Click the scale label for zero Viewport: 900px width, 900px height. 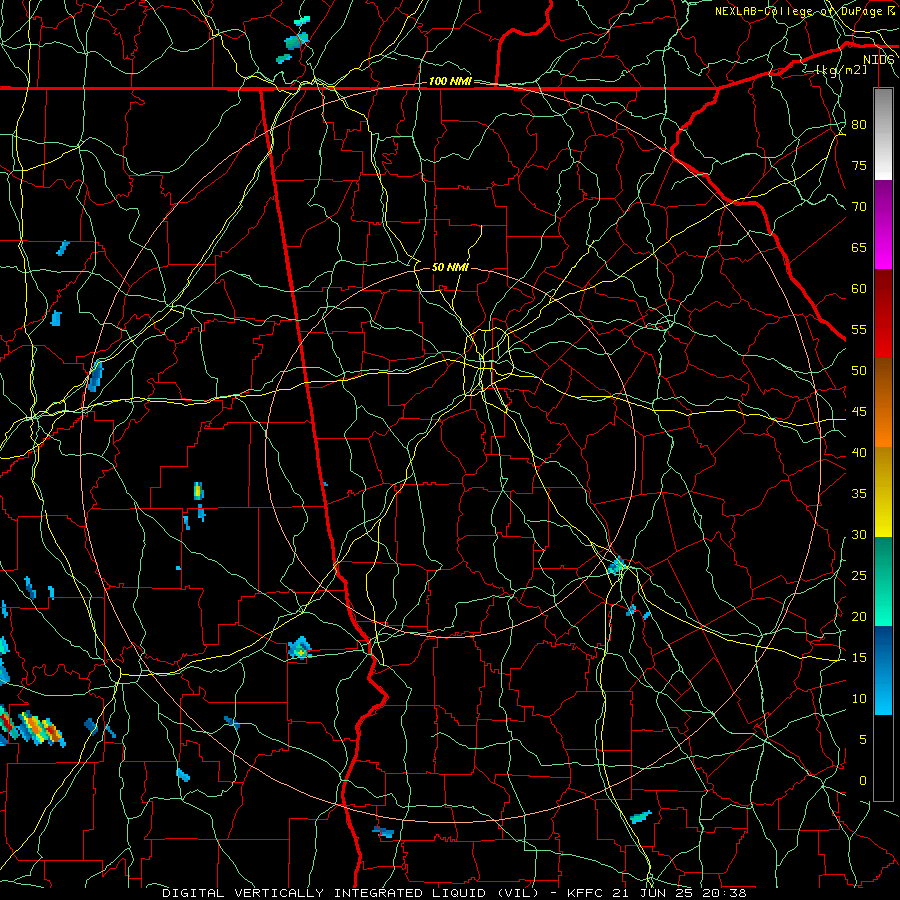(863, 781)
